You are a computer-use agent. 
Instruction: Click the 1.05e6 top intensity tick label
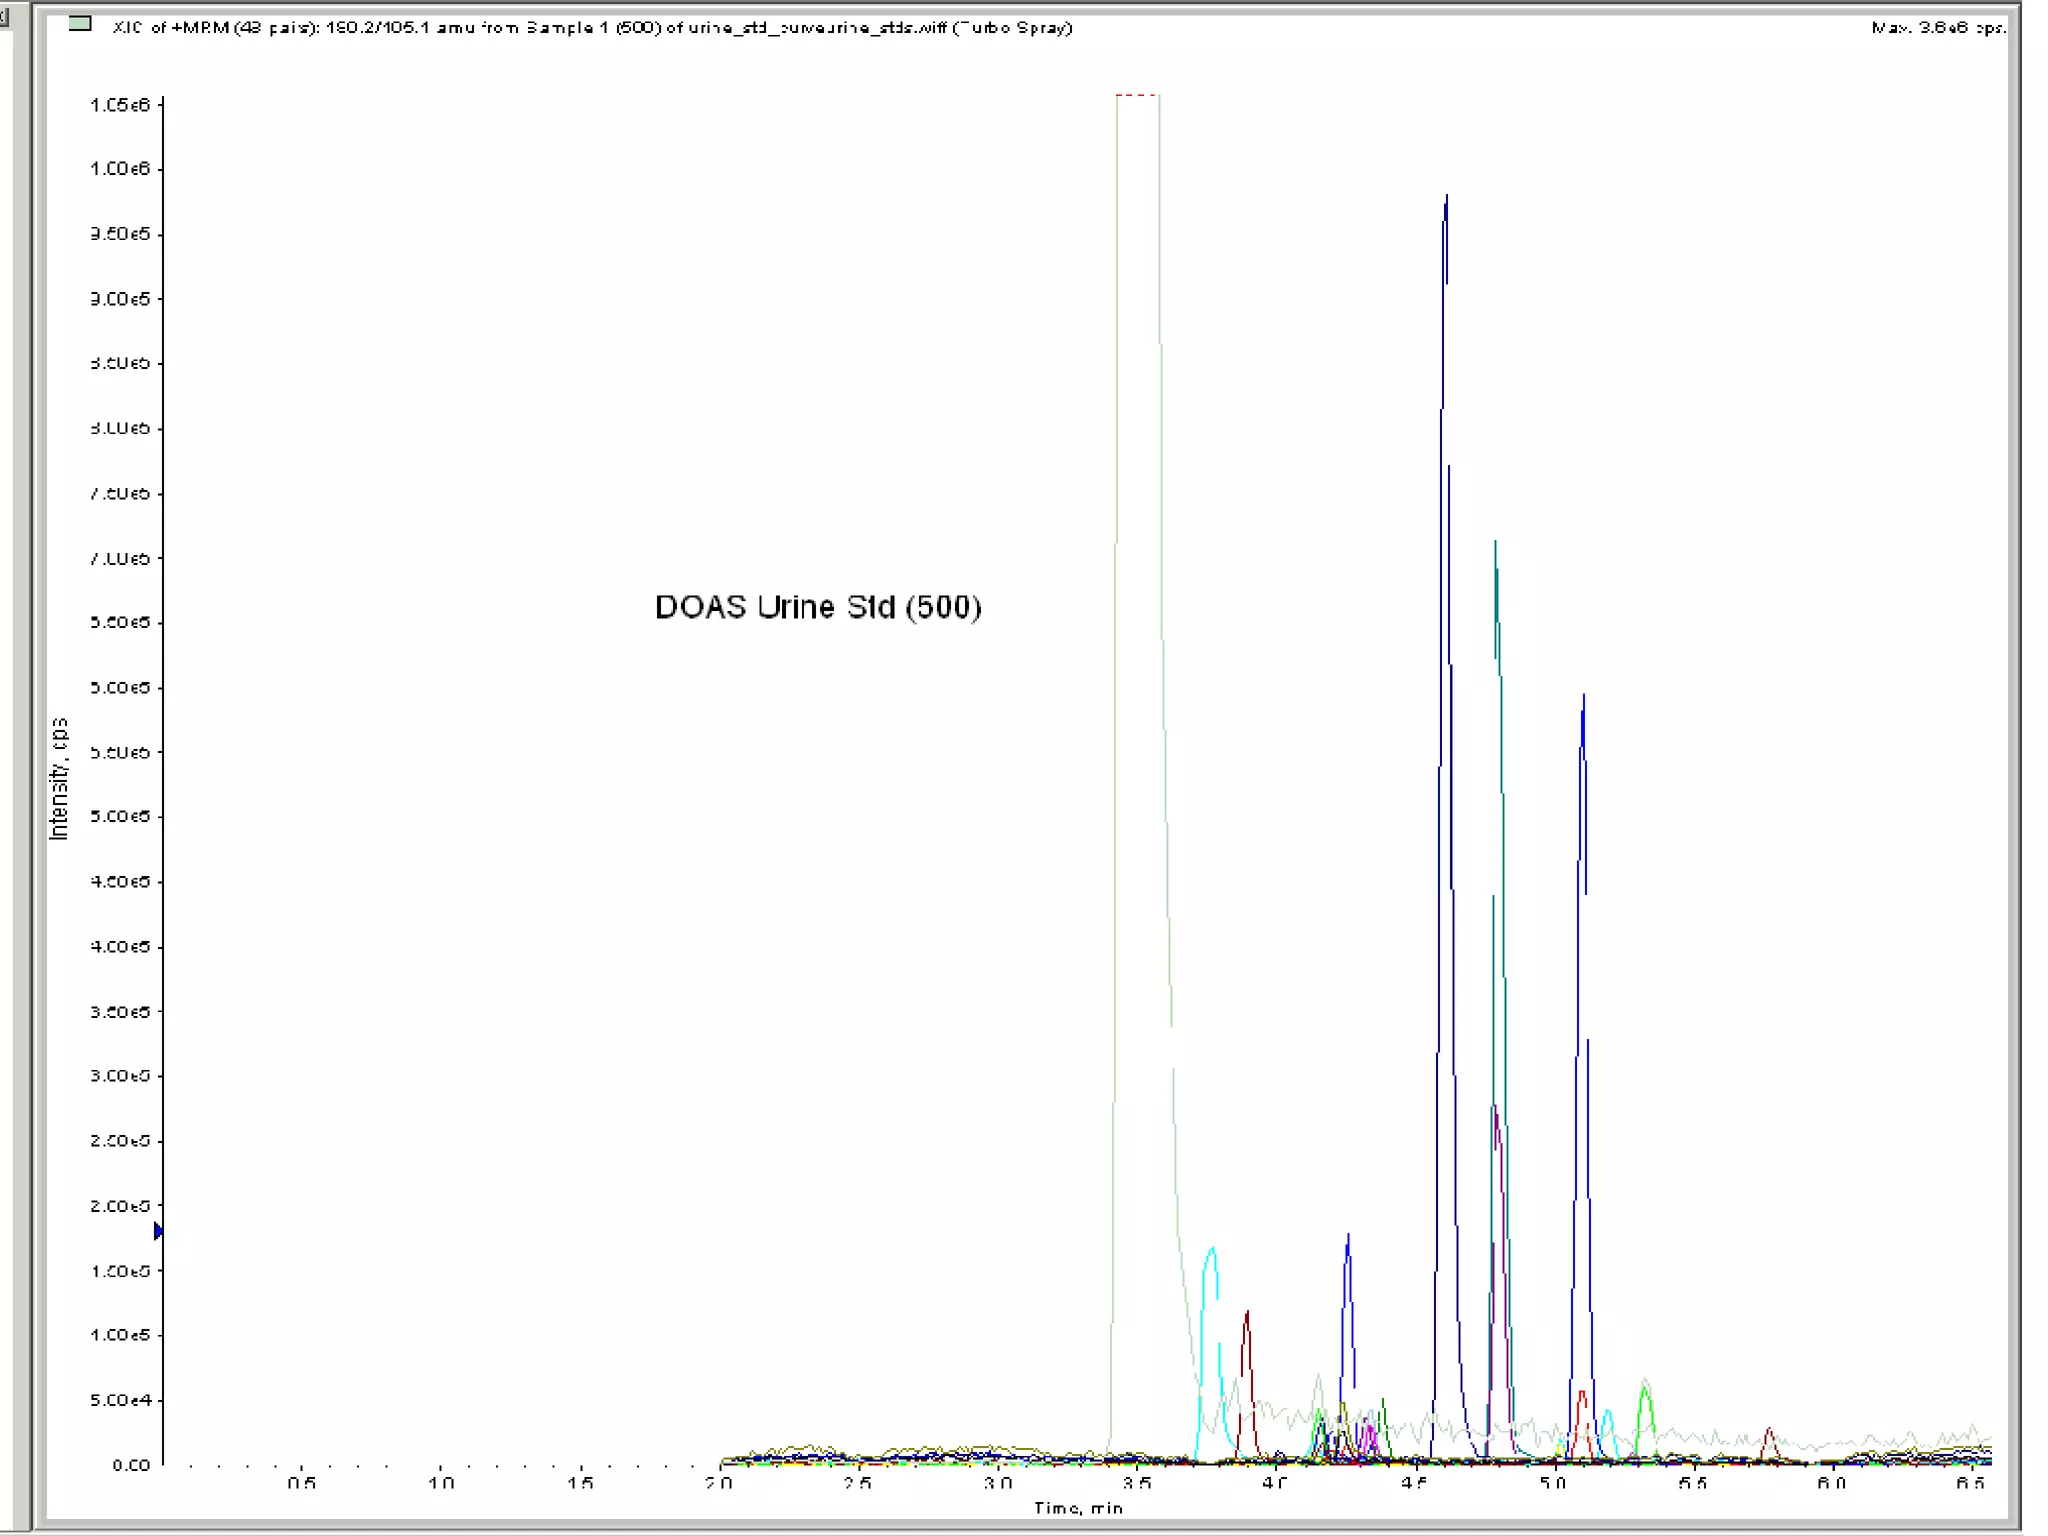click(120, 104)
